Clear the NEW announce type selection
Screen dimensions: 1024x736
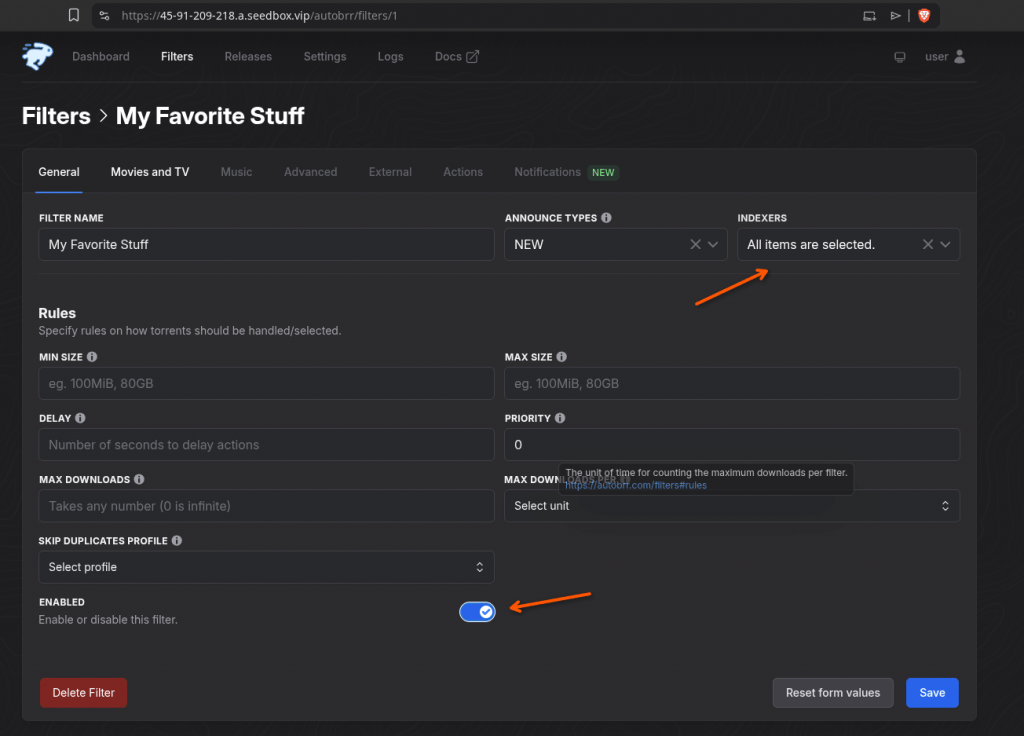(696, 244)
